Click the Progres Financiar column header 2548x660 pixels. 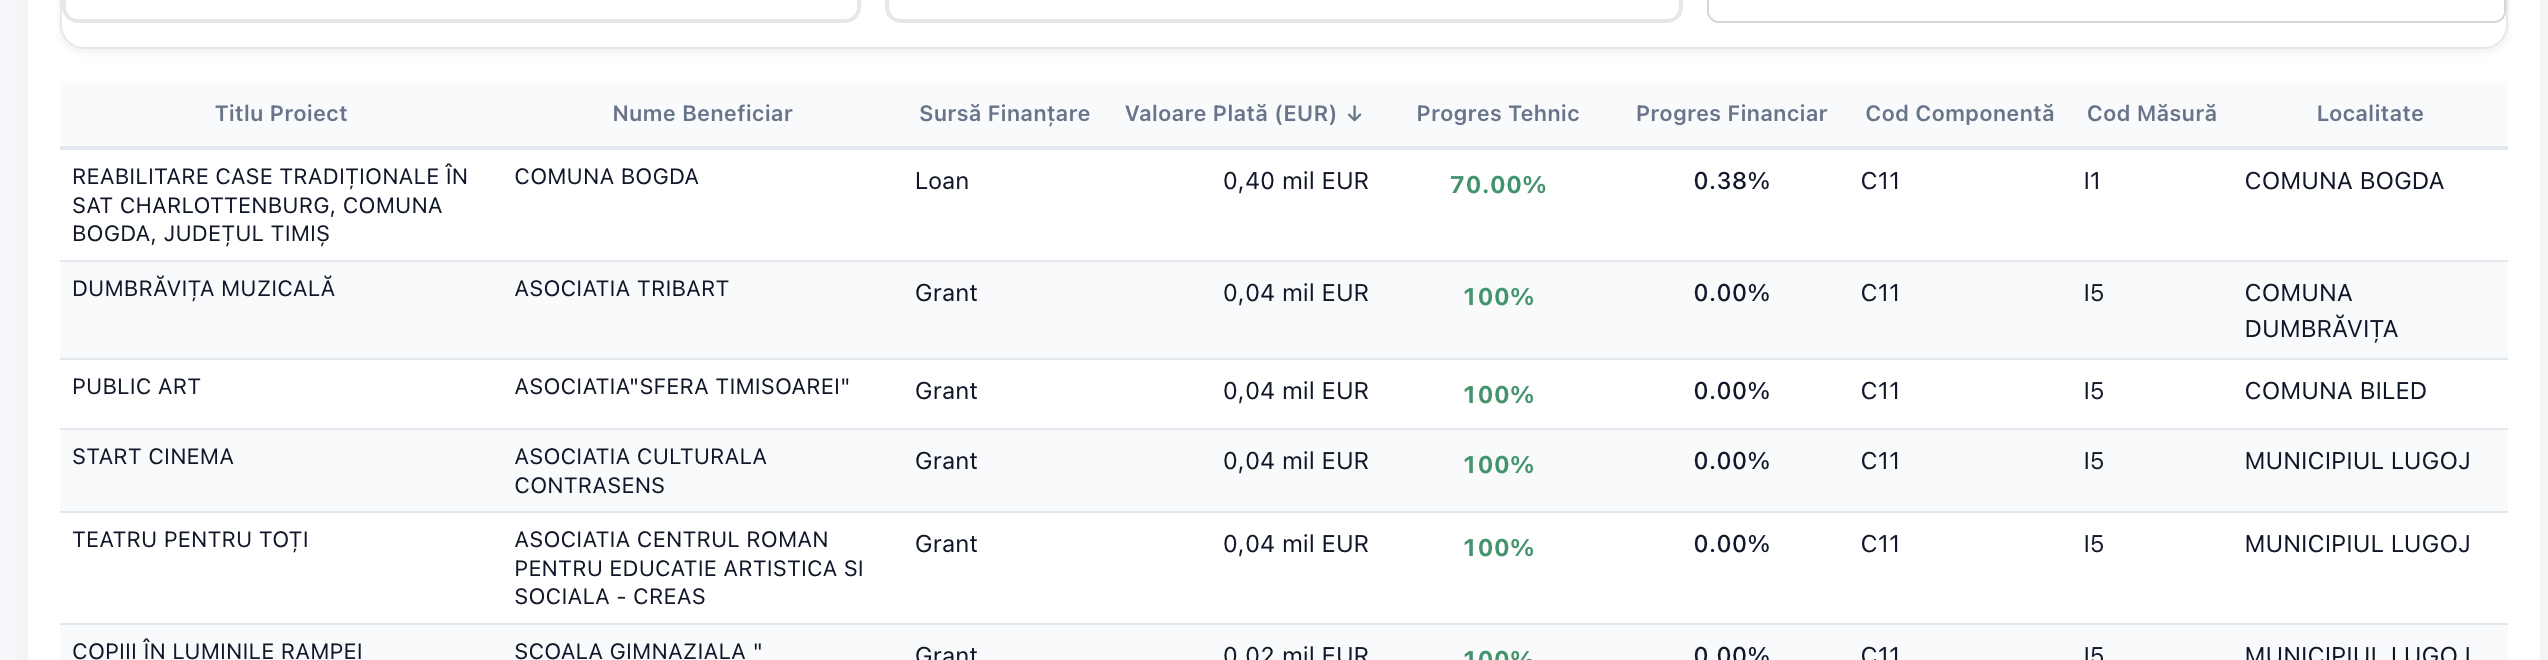(x=1731, y=114)
